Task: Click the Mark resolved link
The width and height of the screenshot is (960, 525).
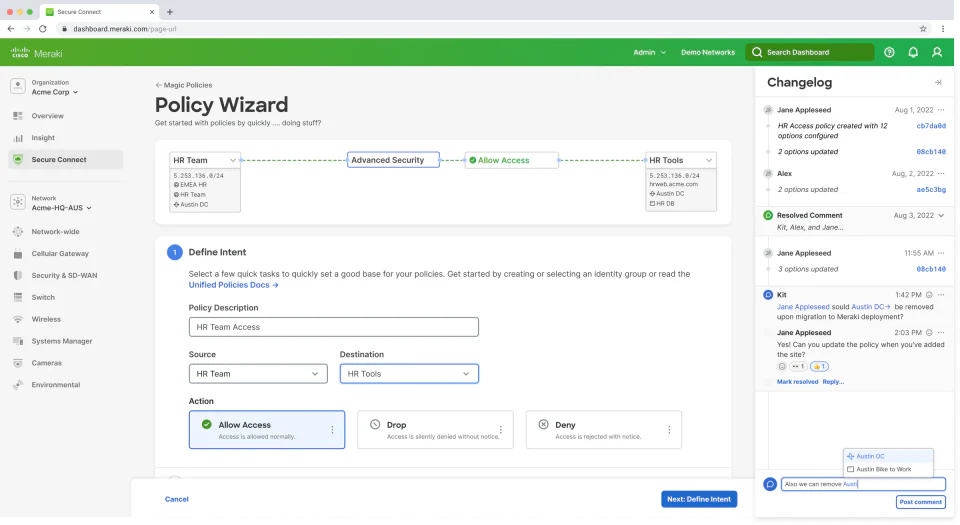Action: (797, 382)
